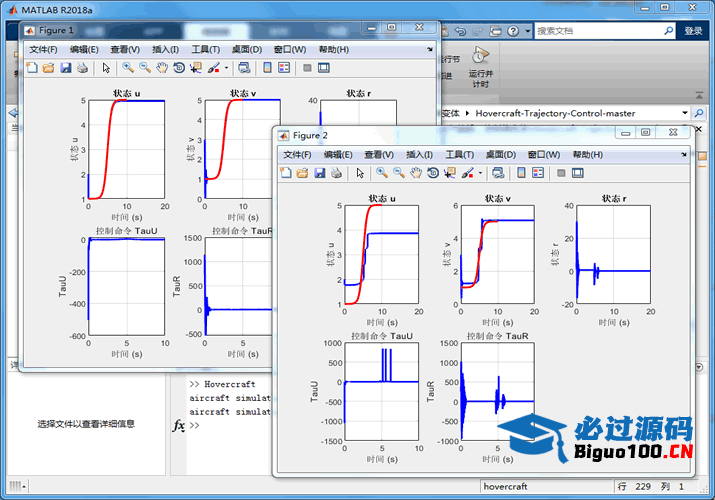The width and height of the screenshot is (715, 500).
Task: Show Plot Tools and dock icon in Figure 2
Action: 578,173
